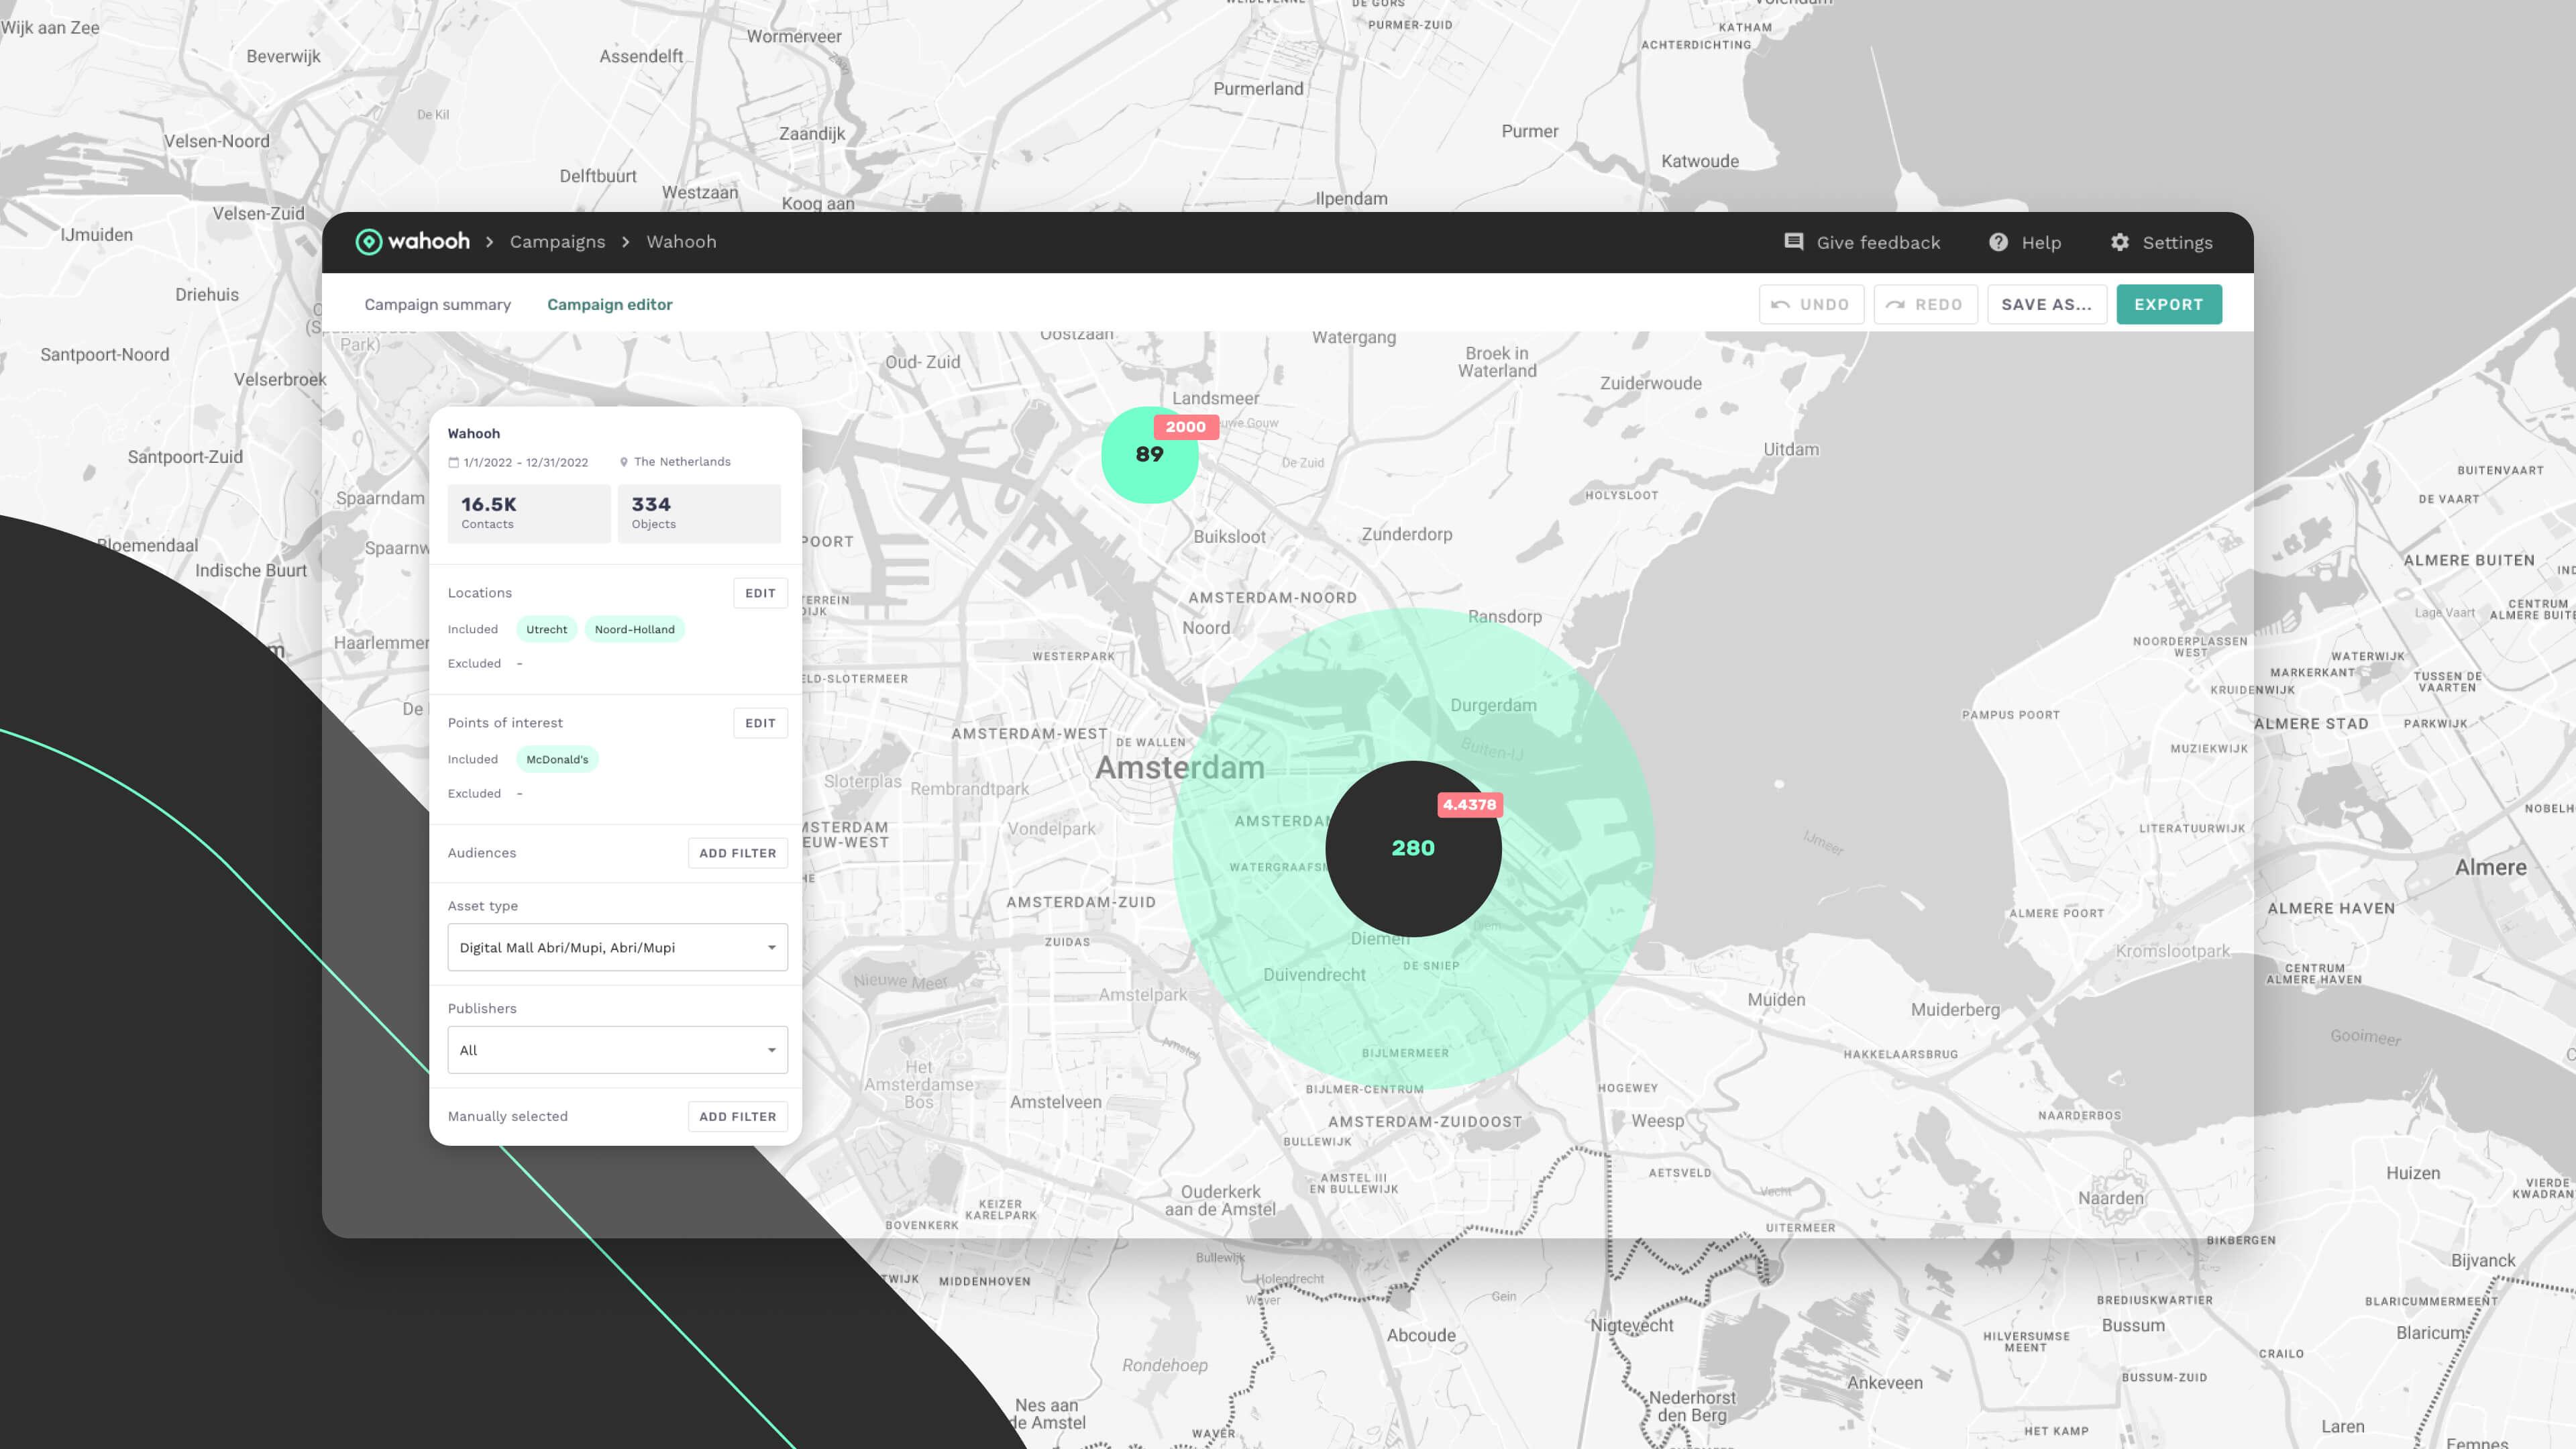Image resolution: width=2576 pixels, height=1449 pixels.
Task: Click the red 4.4378 badge on map
Action: (1469, 805)
